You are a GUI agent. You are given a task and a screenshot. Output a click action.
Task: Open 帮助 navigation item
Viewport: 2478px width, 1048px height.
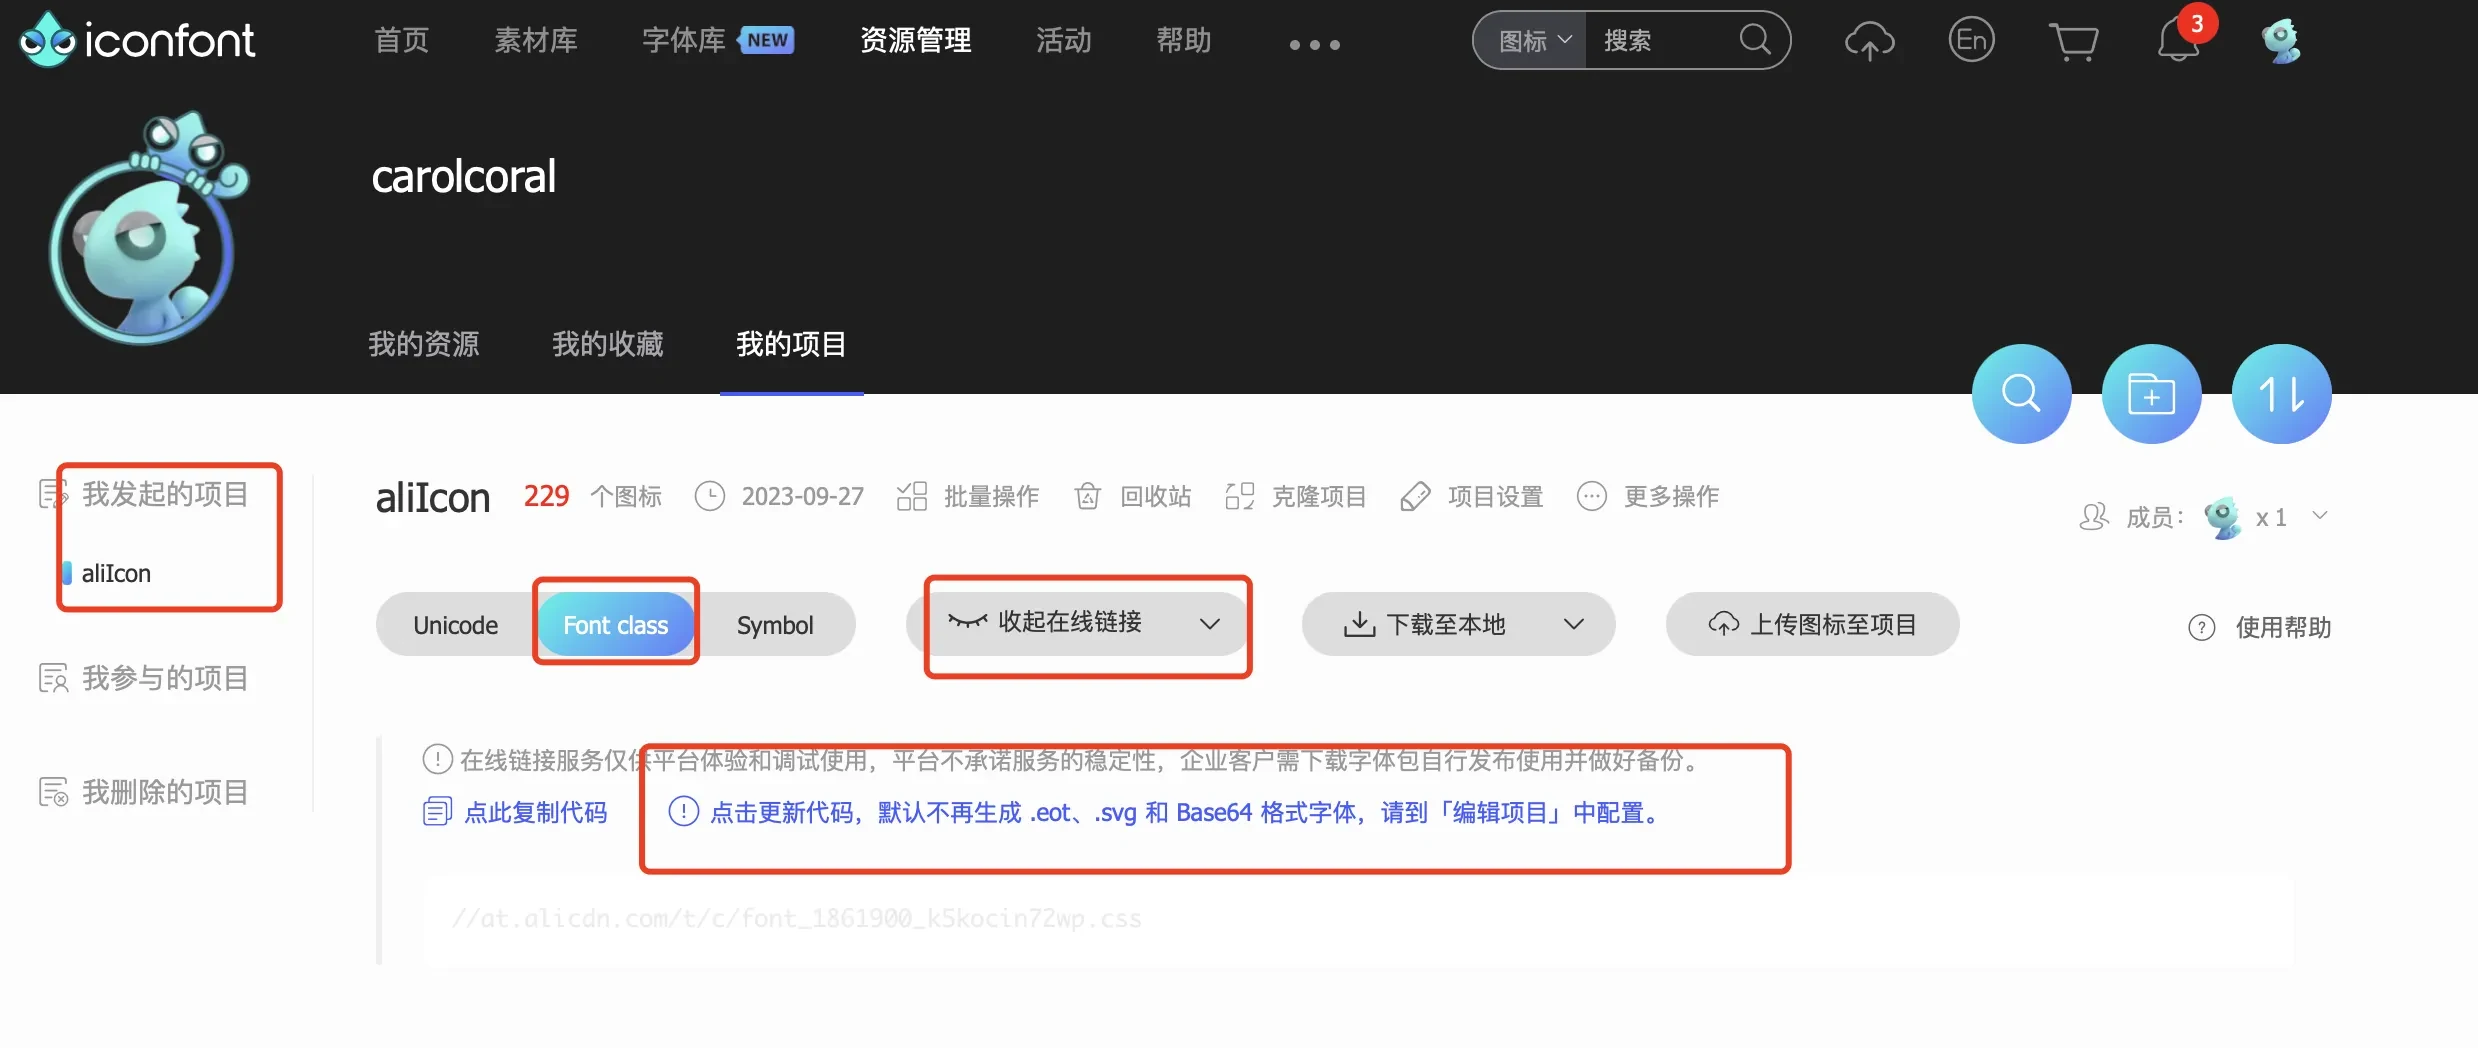point(1183,40)
